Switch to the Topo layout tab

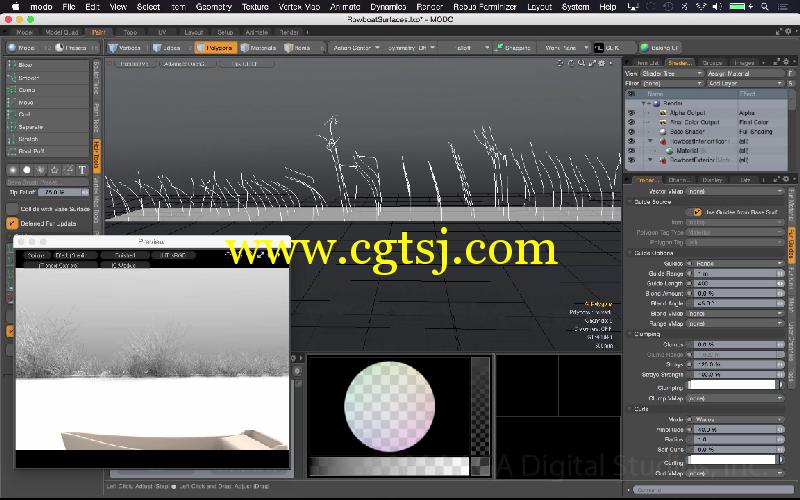tap(130, 32)
